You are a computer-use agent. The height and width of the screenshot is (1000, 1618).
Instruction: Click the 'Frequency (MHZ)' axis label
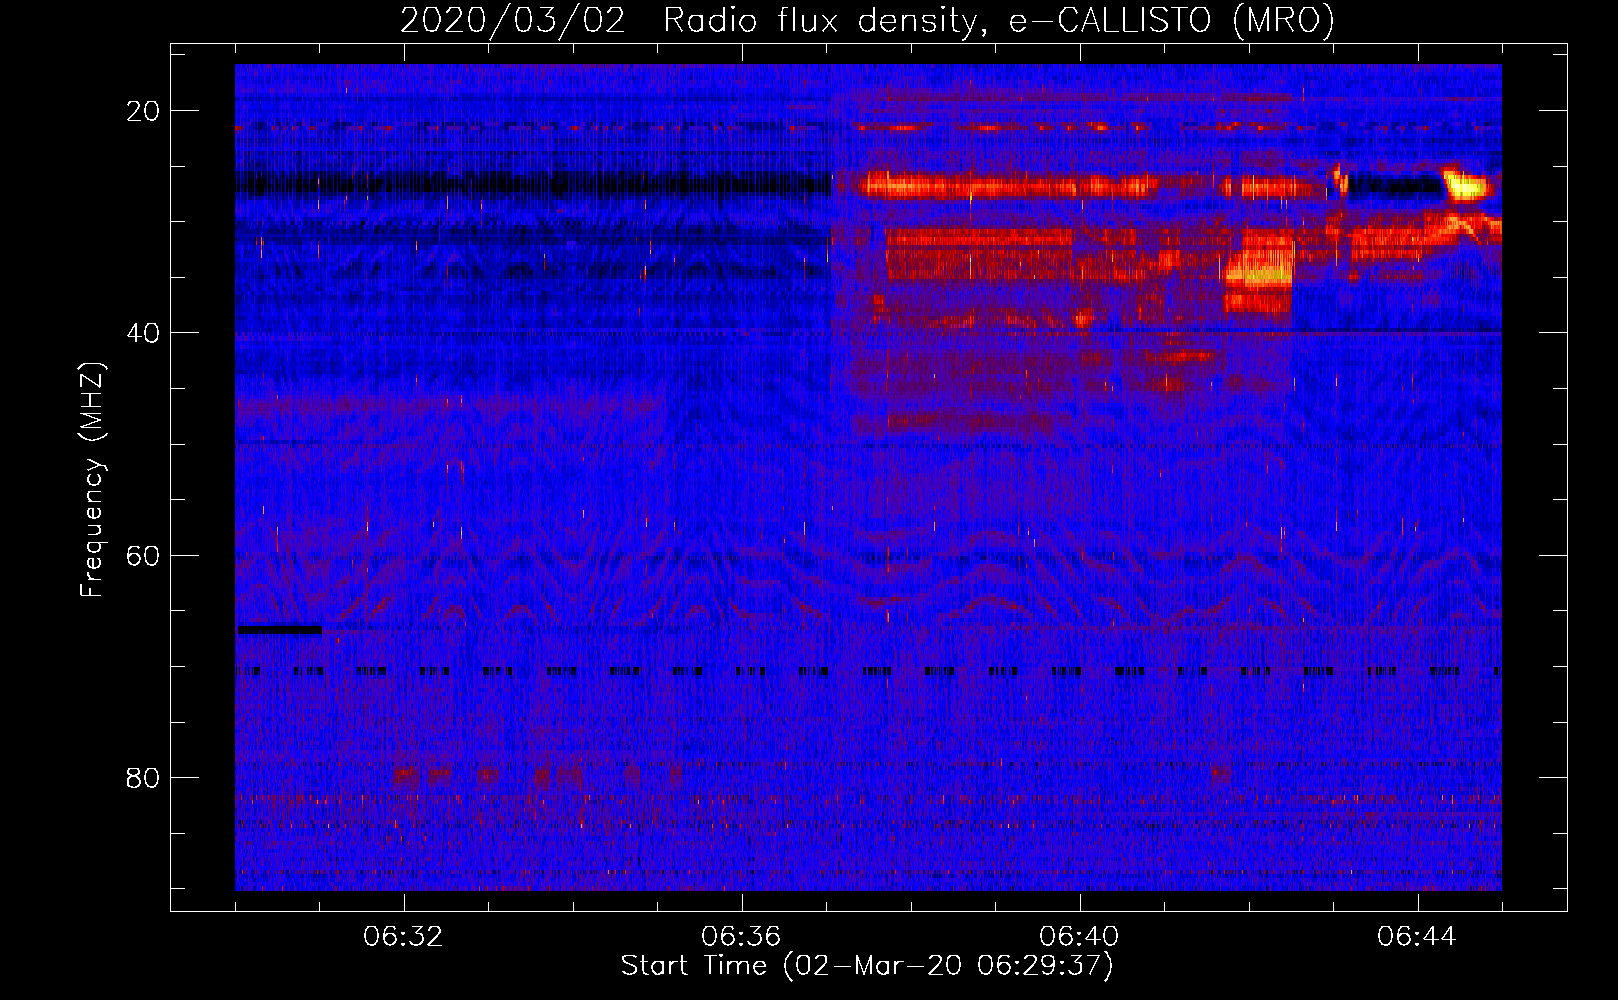coord(92,480)
